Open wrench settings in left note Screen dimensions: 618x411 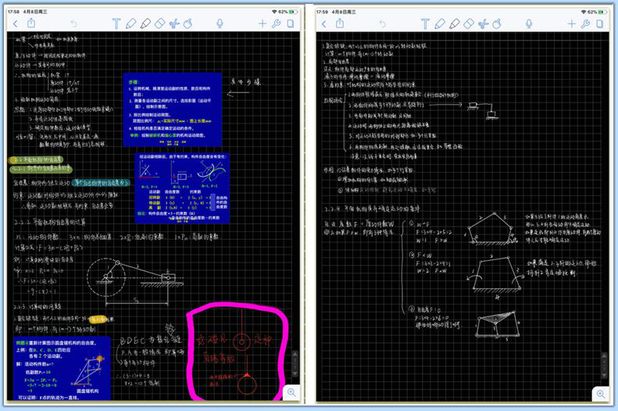(x=277, y=22)
